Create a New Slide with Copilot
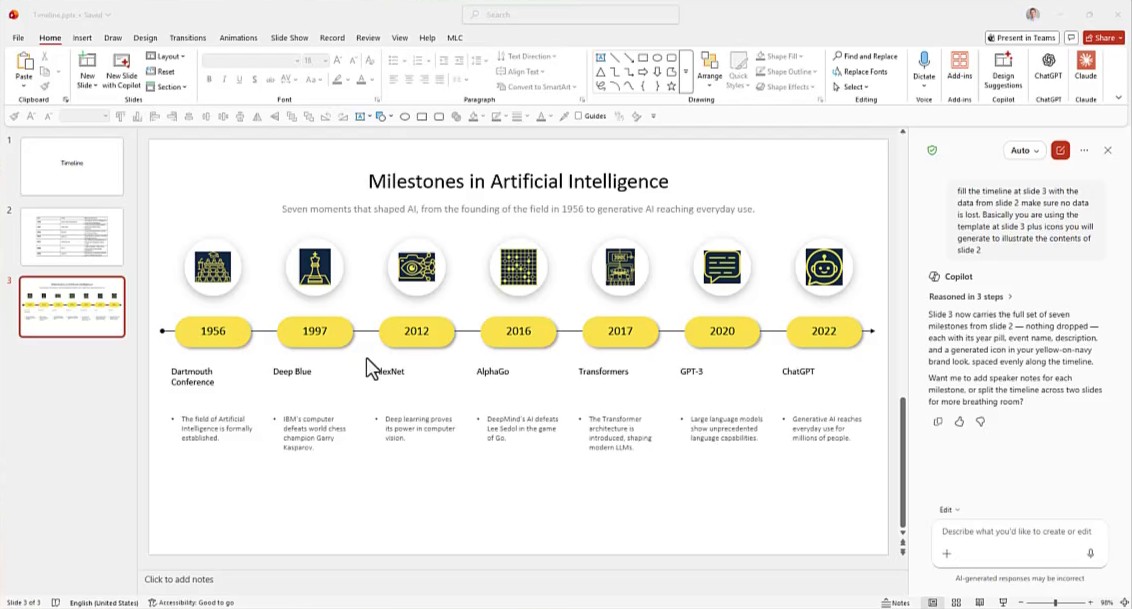 (121, 69)
